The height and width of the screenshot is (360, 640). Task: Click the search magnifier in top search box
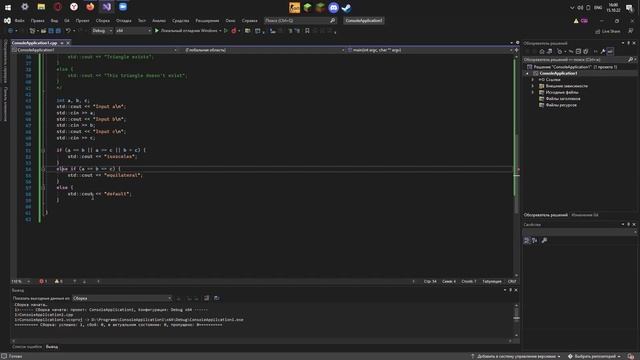click(x=333, y=20)
